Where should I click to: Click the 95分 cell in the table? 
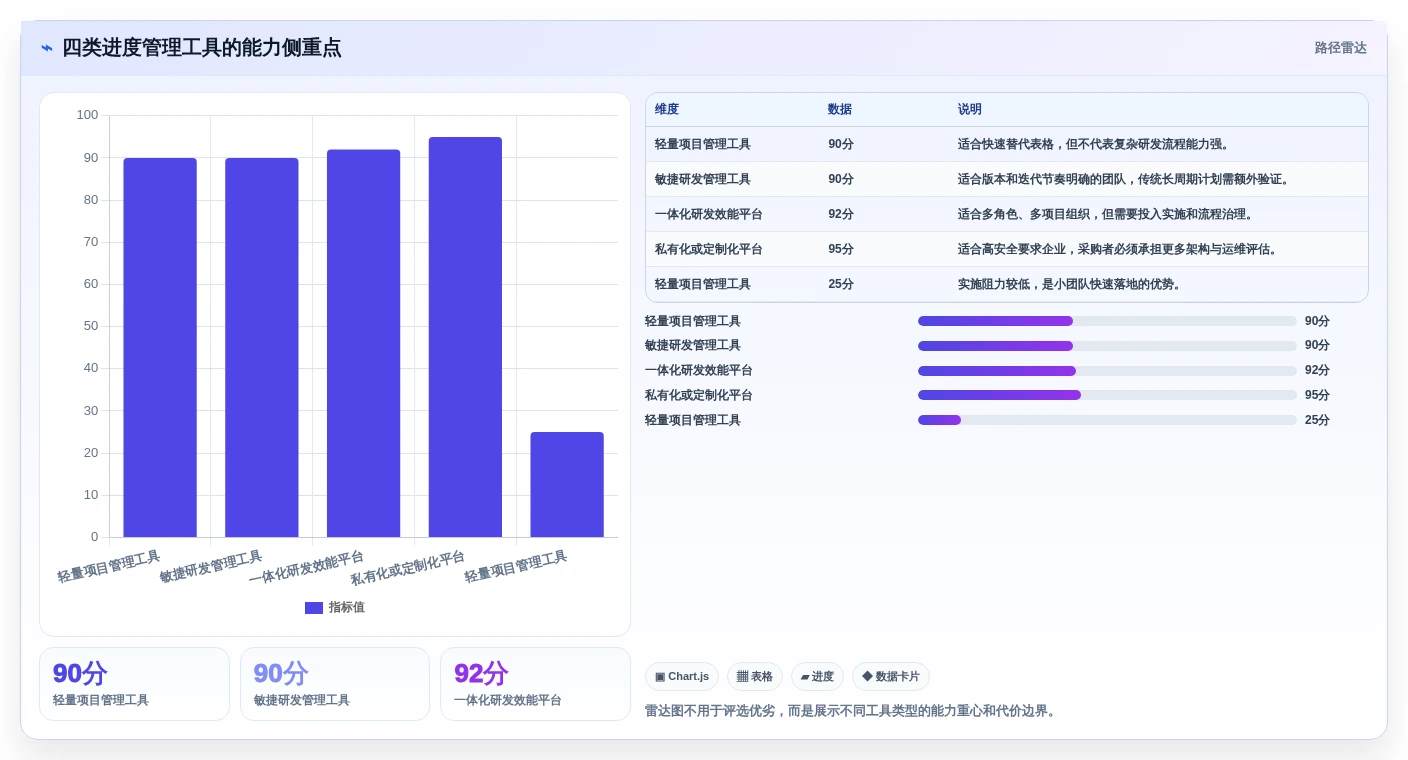coord(841,249)
